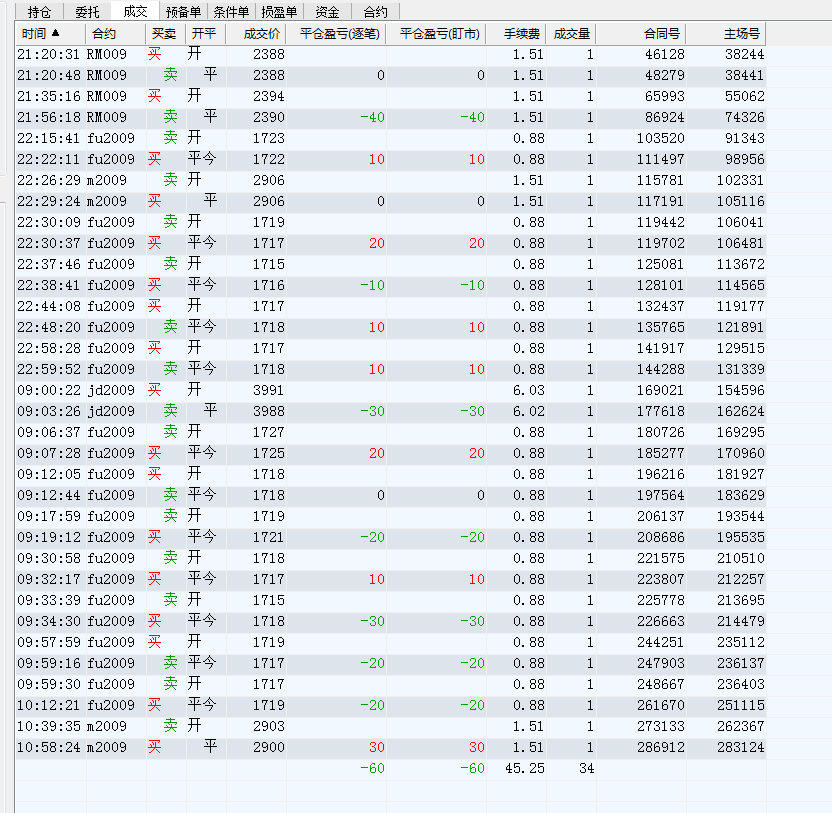Click the 开平 column header

tap(205, 34)
